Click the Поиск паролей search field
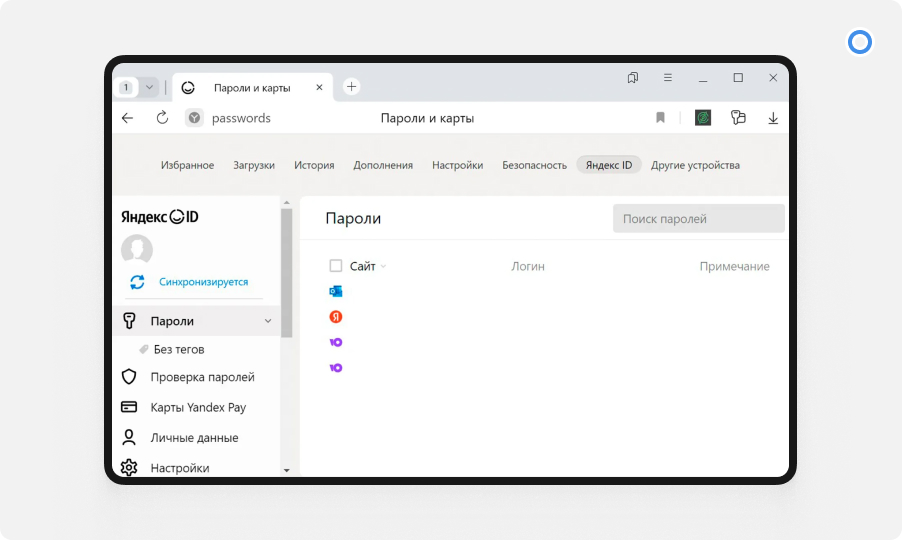The image size is (902, 540). pyautogui.click(x=698, y=218)
